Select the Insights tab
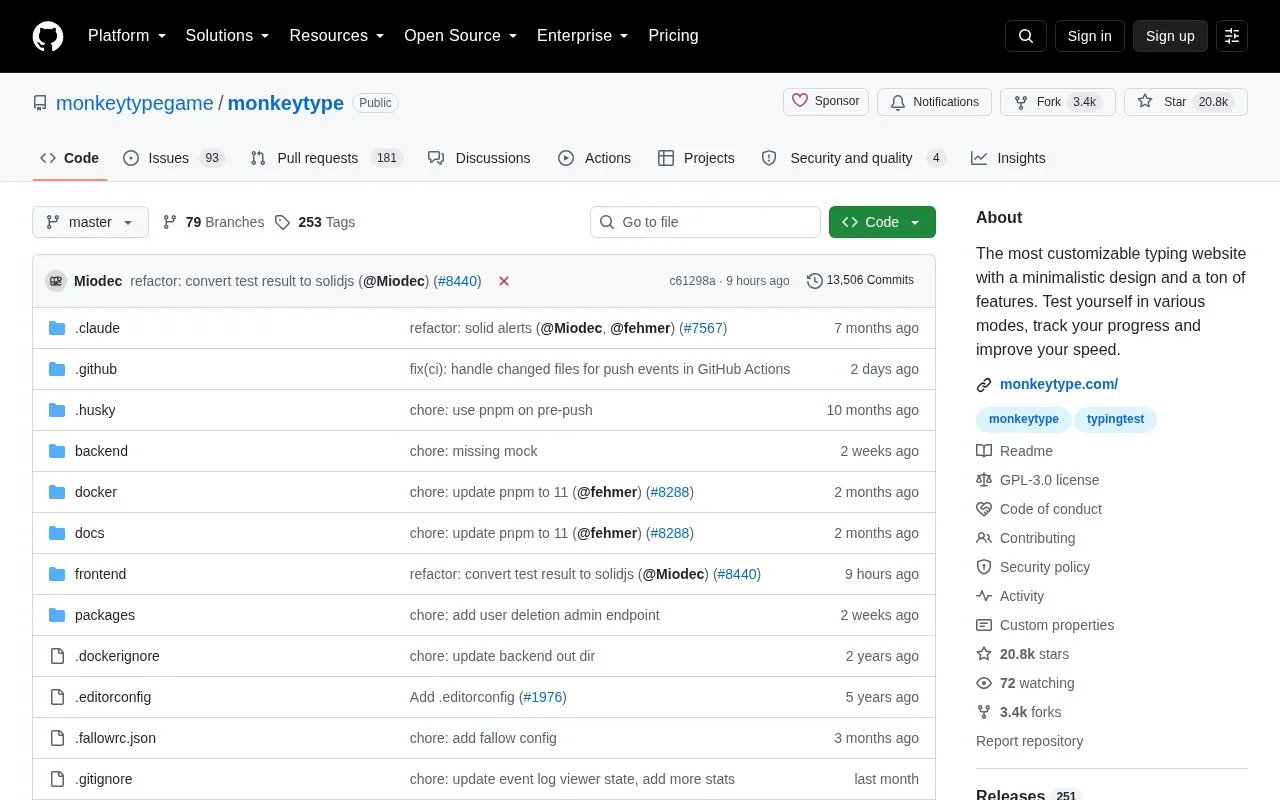The height and width of the screenshot is (800, 1280). [x=1008, y=158]
